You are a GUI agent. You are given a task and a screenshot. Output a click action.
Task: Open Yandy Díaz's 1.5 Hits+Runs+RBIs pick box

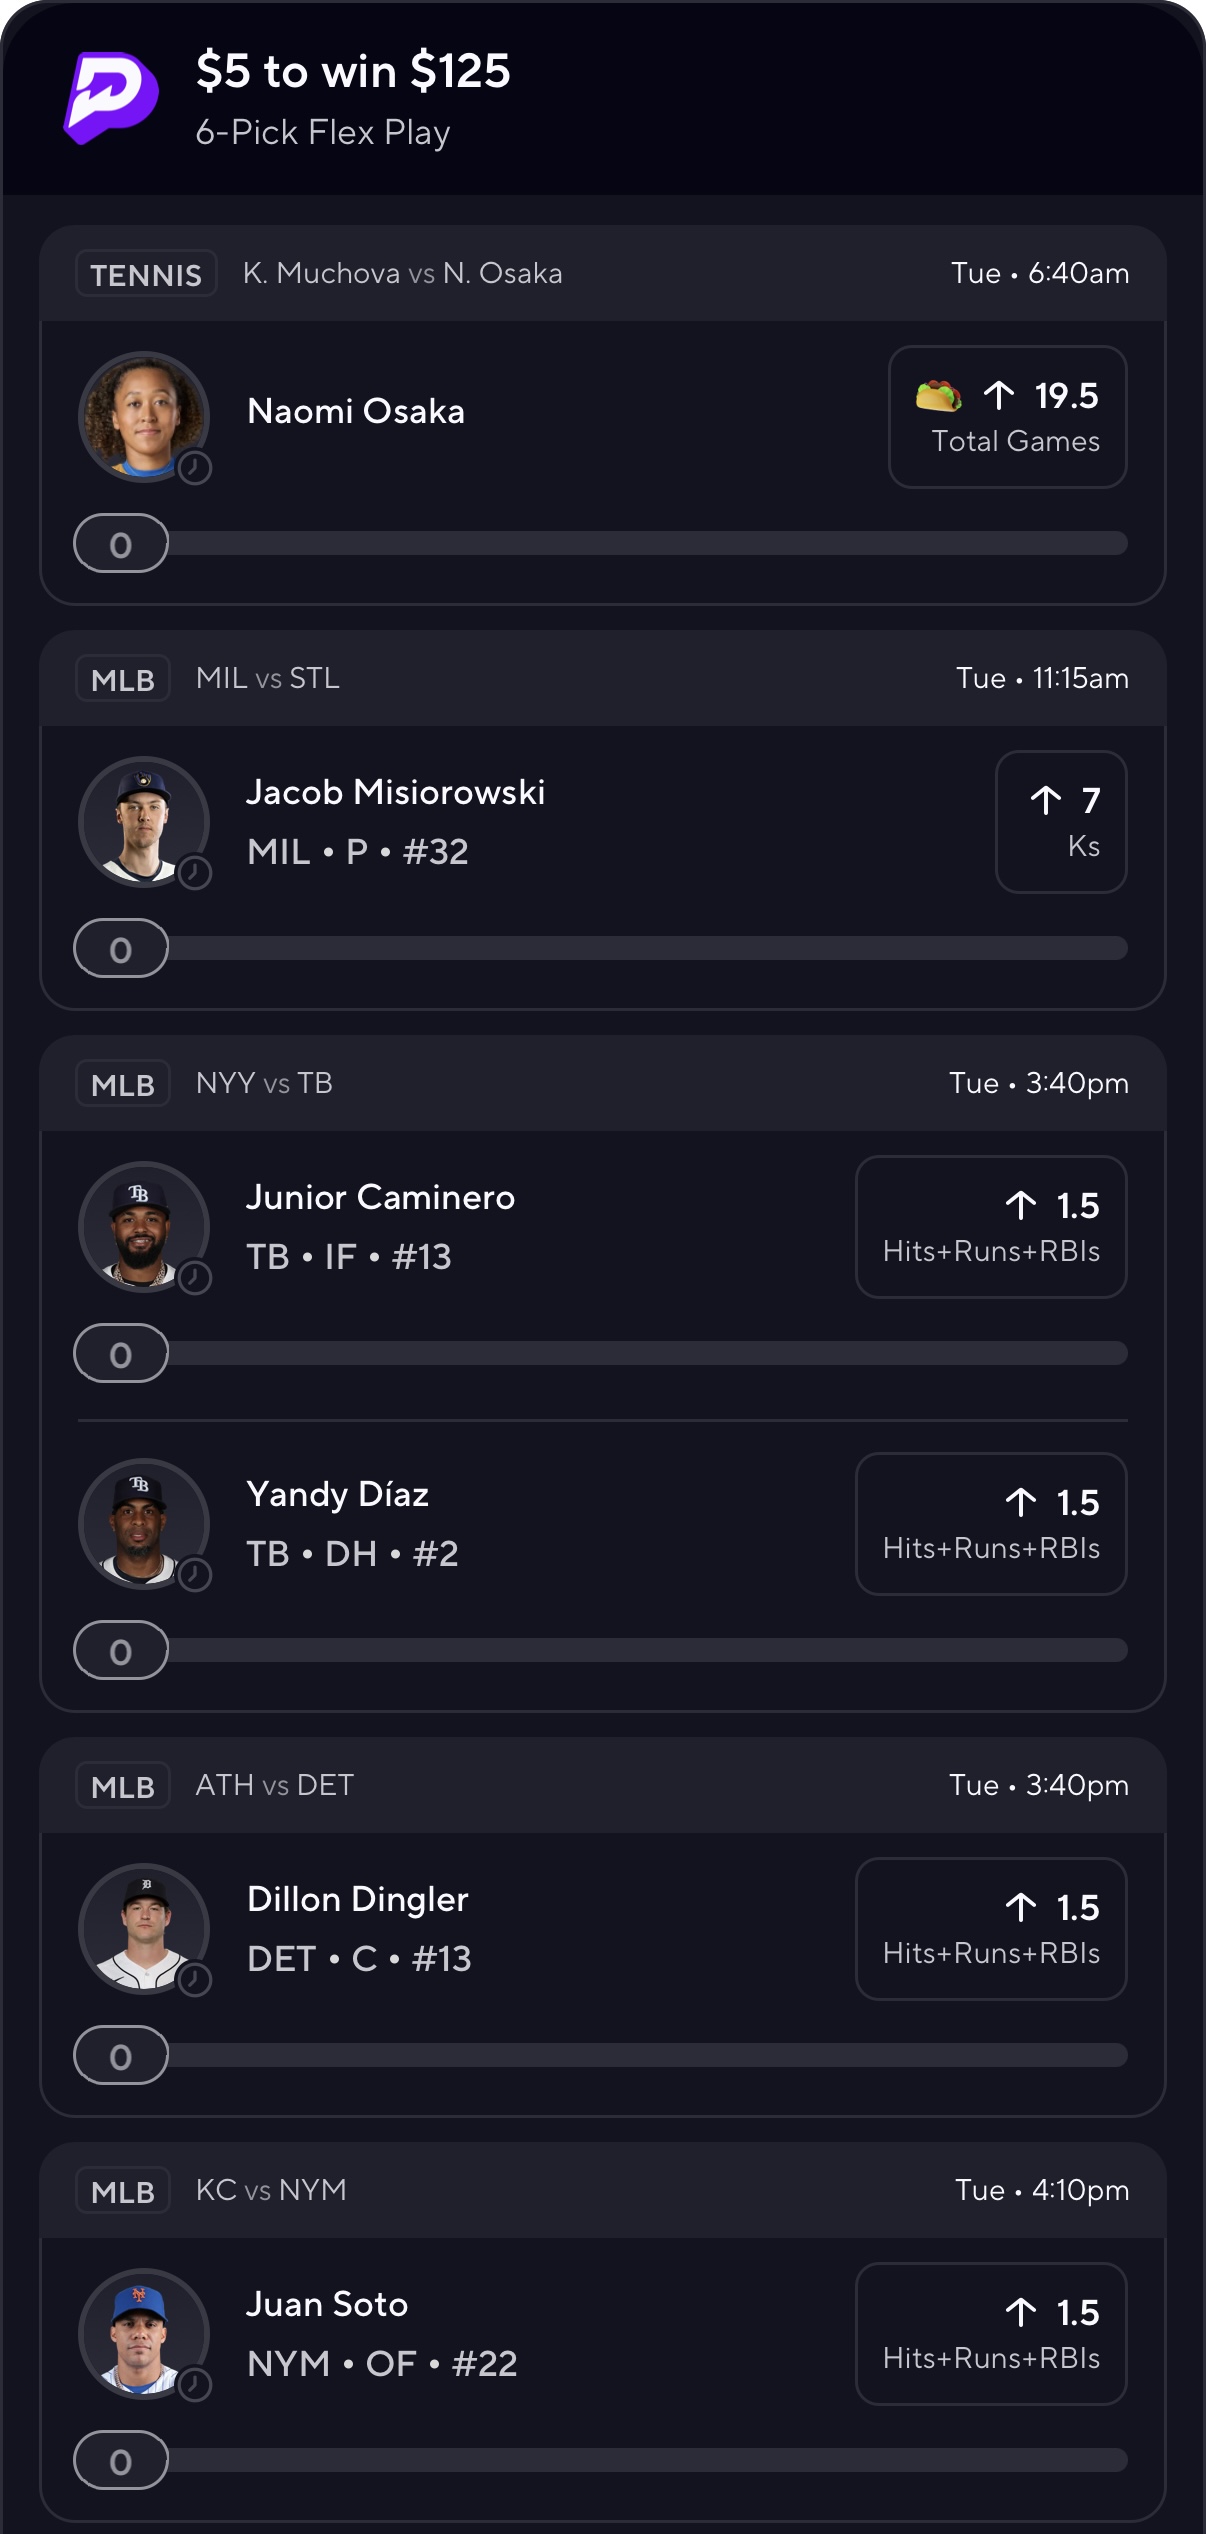pyautogui.click(x=991, y=1524)
